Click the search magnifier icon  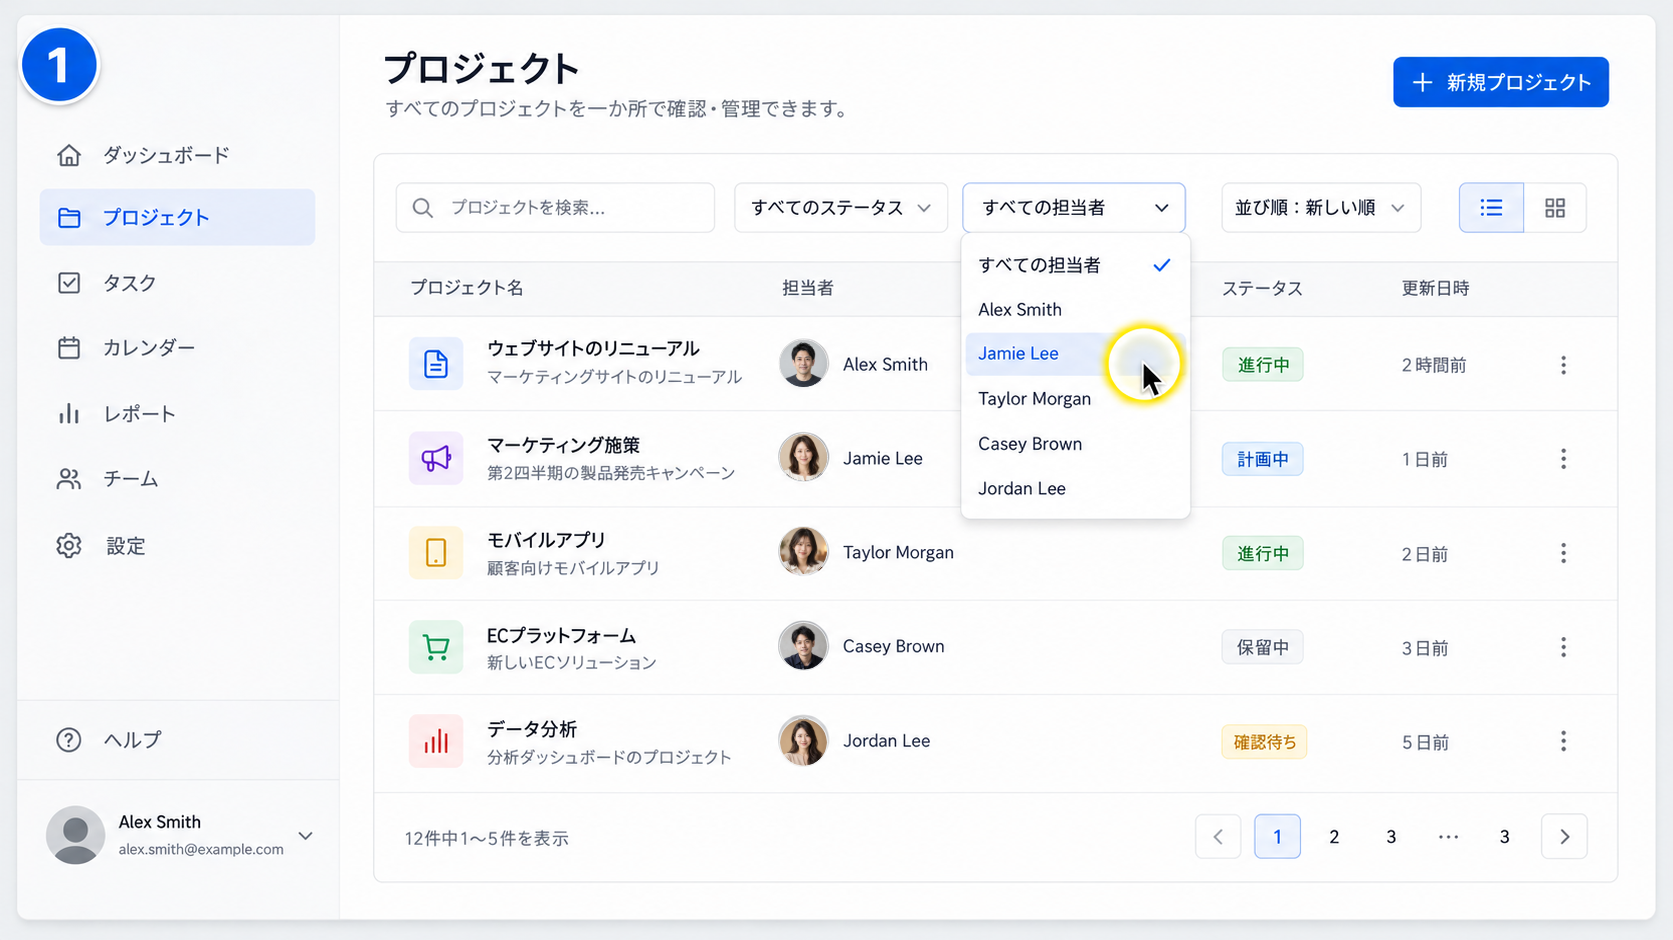pyautogui.click(x=423, y=208)
